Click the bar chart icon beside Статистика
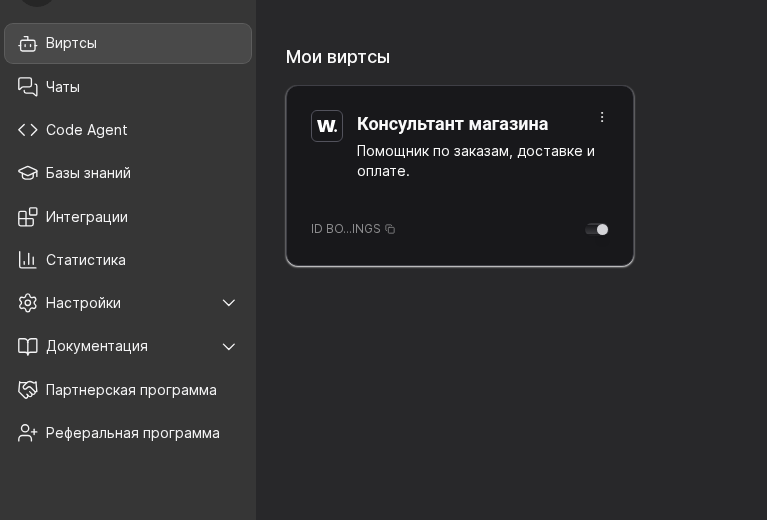This screenshot has height=520, width=767. (x=27, y=260)
